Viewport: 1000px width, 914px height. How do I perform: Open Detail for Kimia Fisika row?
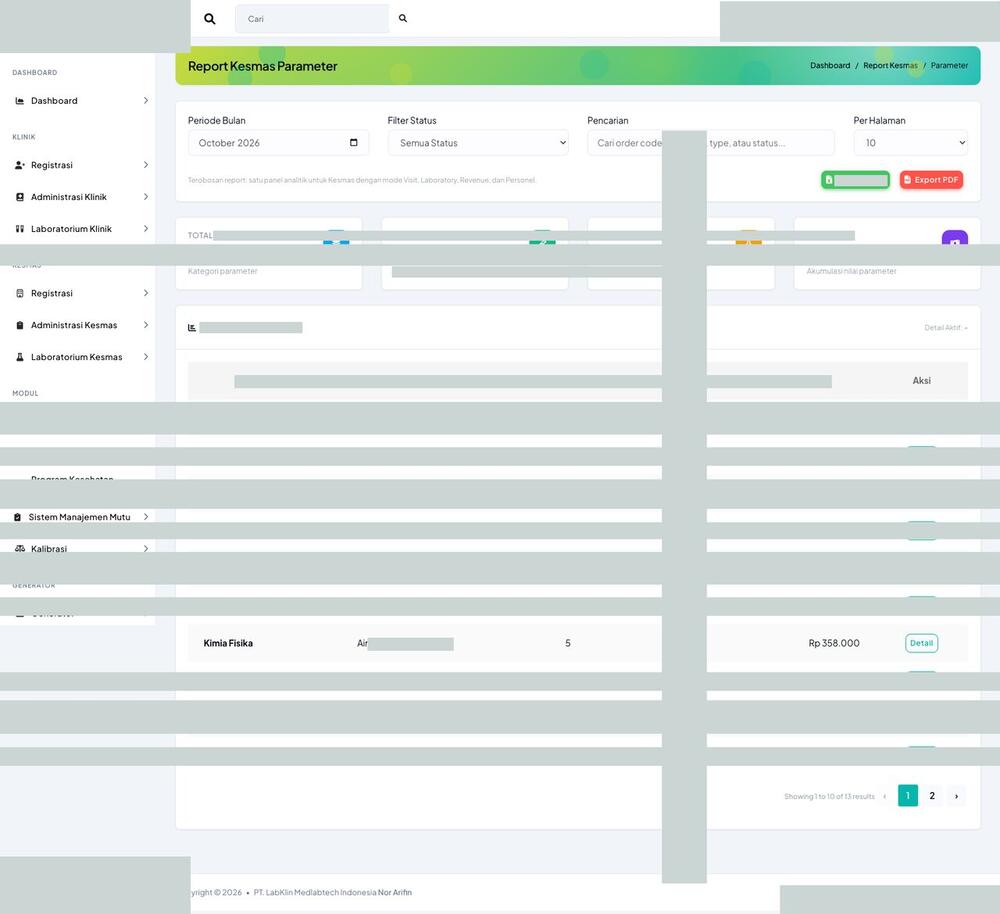tap(921, 643)
